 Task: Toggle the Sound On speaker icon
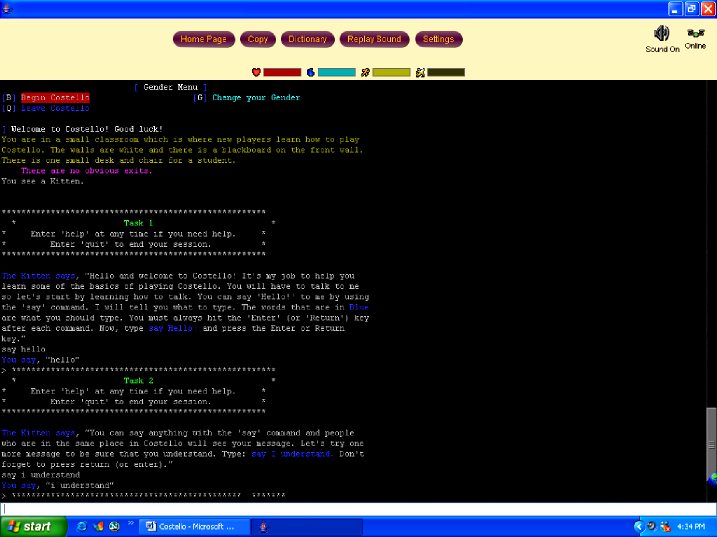tap(661, 34)
